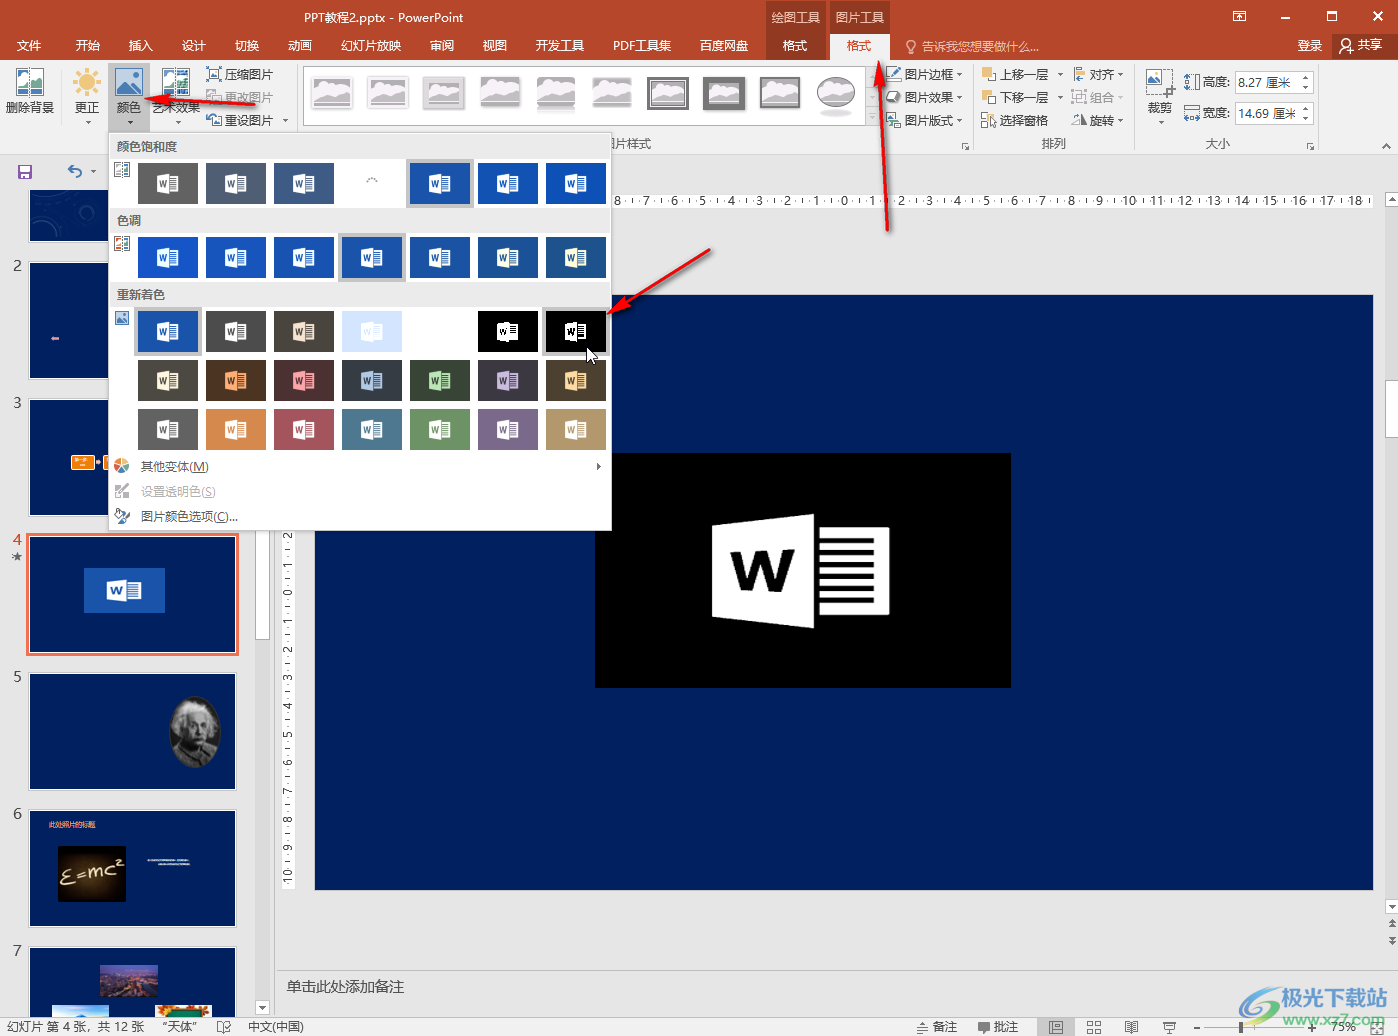Click the Color (颜色) picture tool button

(x=129, y=95)
